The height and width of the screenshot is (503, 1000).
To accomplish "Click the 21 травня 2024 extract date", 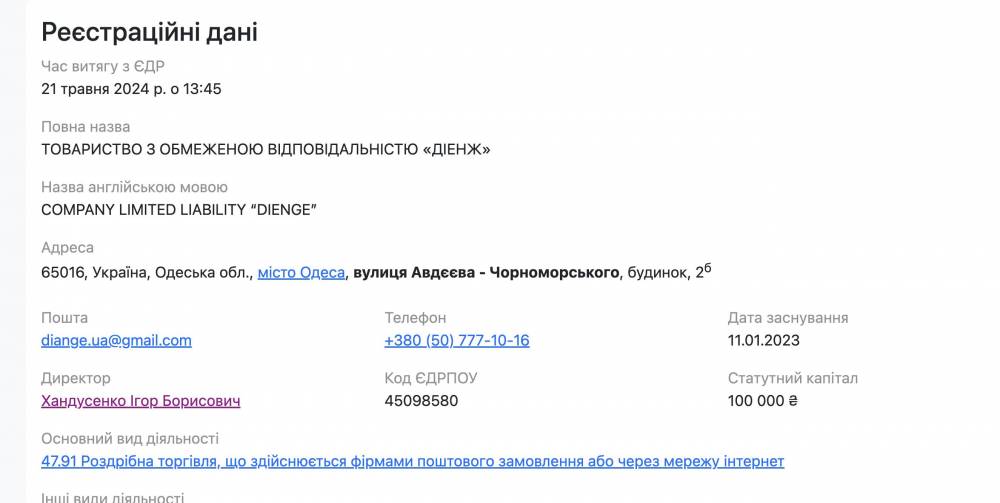I will [131, 89].
